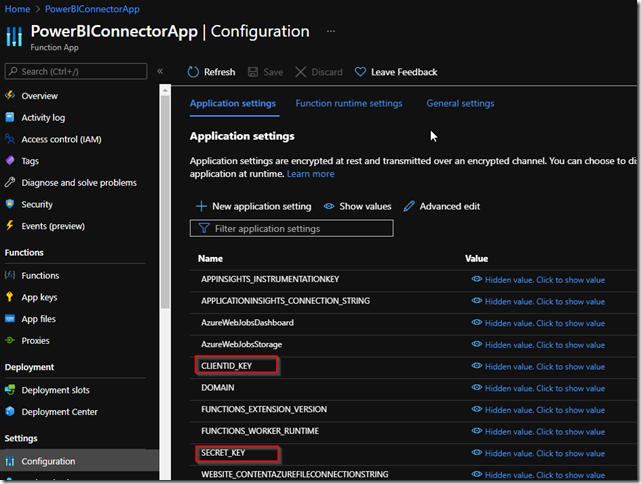This screenshot has width=641, height=484.
Task: Reveal the AzureWebJobsStorage hidden value
Action: click(x=538, y=345)
